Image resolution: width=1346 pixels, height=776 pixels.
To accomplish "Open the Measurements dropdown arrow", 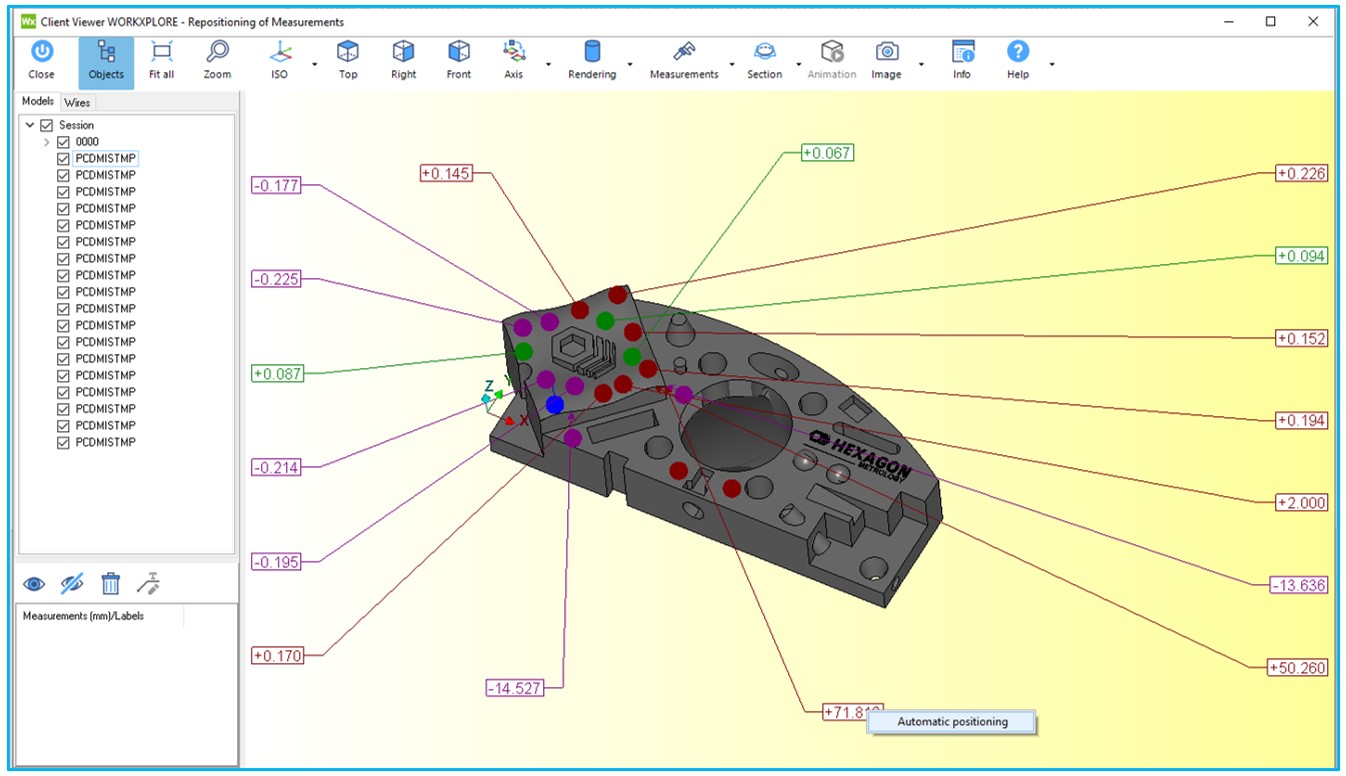I will click(732, 64).
